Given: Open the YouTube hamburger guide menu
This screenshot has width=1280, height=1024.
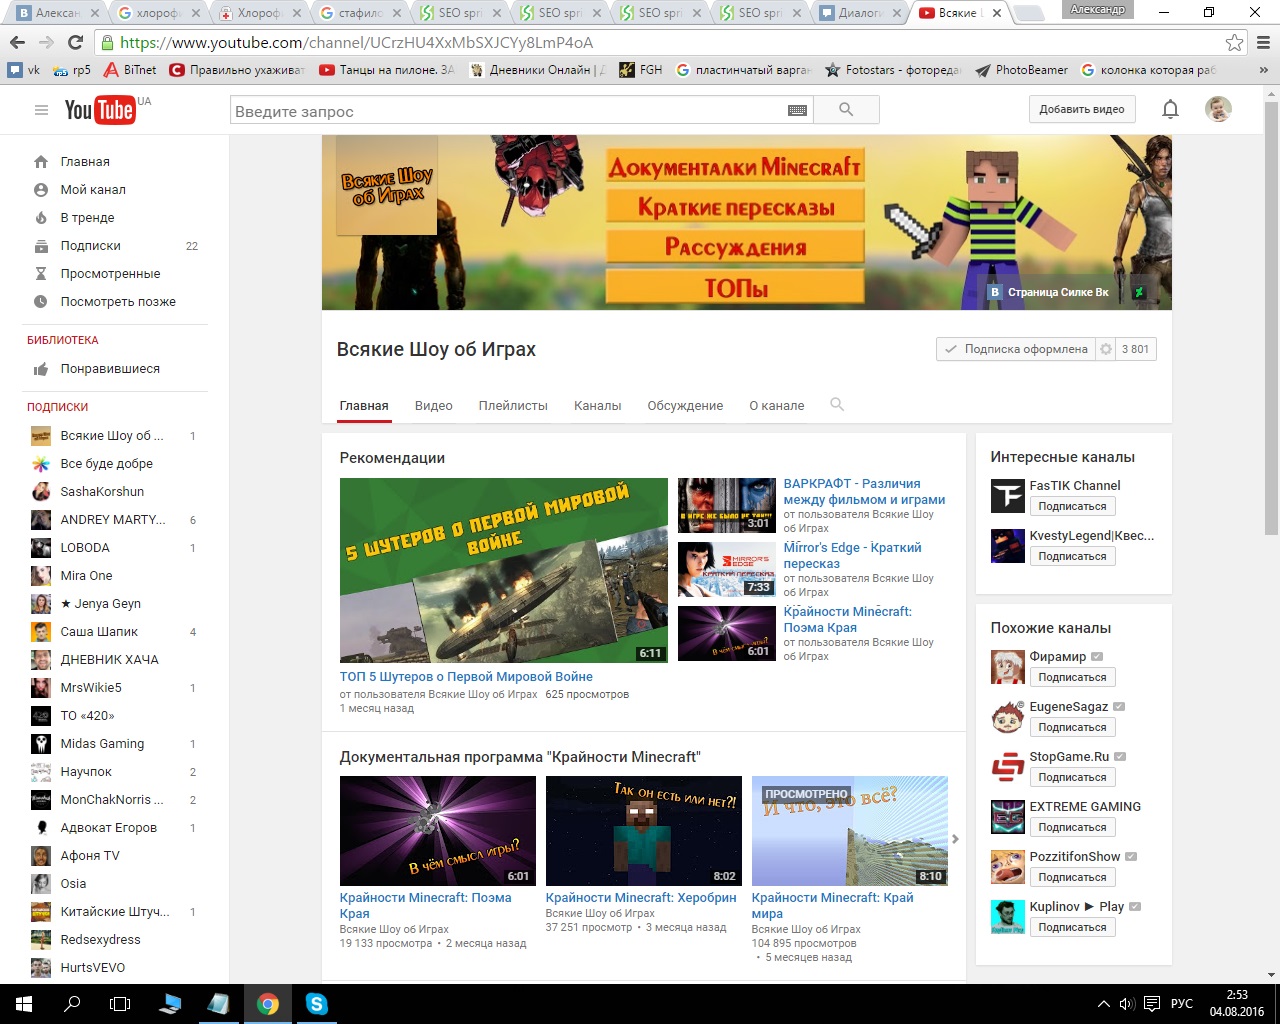Looking at the screenshot, I should [x=41, y=110].
